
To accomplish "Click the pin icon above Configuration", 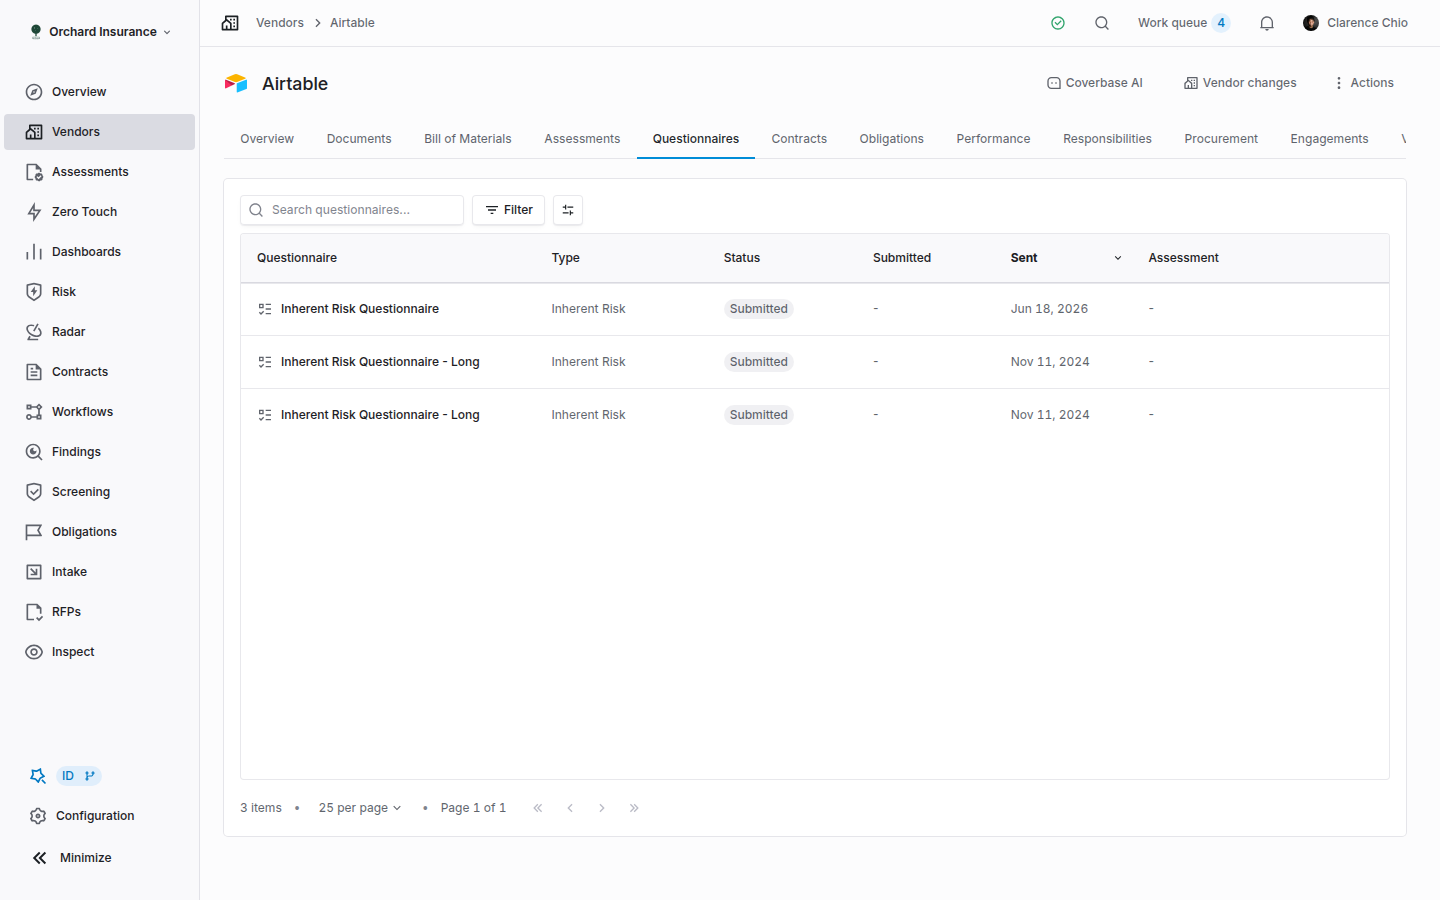I will pos(38,776).
